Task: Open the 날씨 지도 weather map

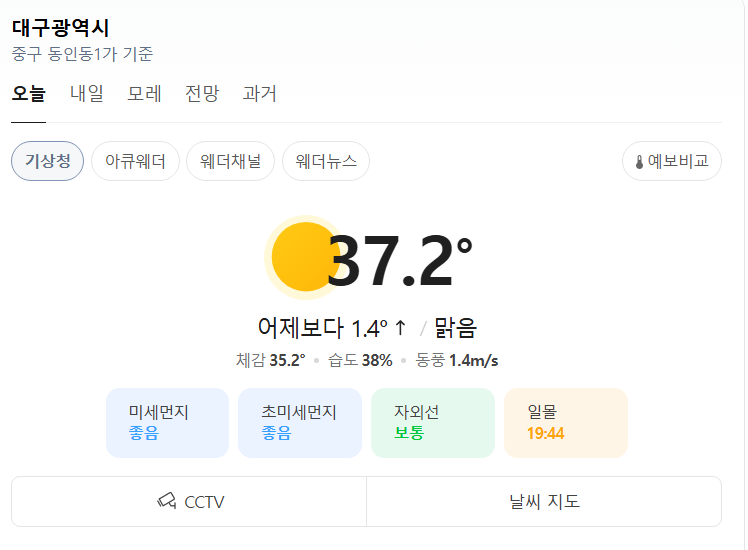Action: coord(544,501)
